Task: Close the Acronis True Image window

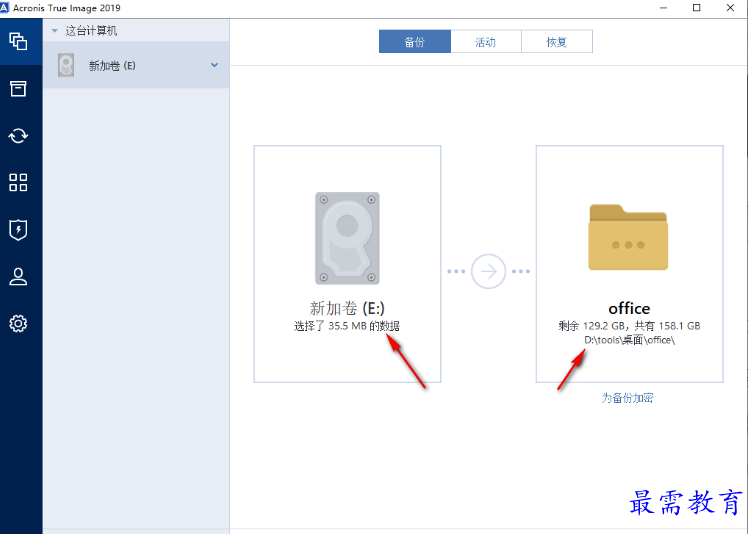Action: point(730,8)
